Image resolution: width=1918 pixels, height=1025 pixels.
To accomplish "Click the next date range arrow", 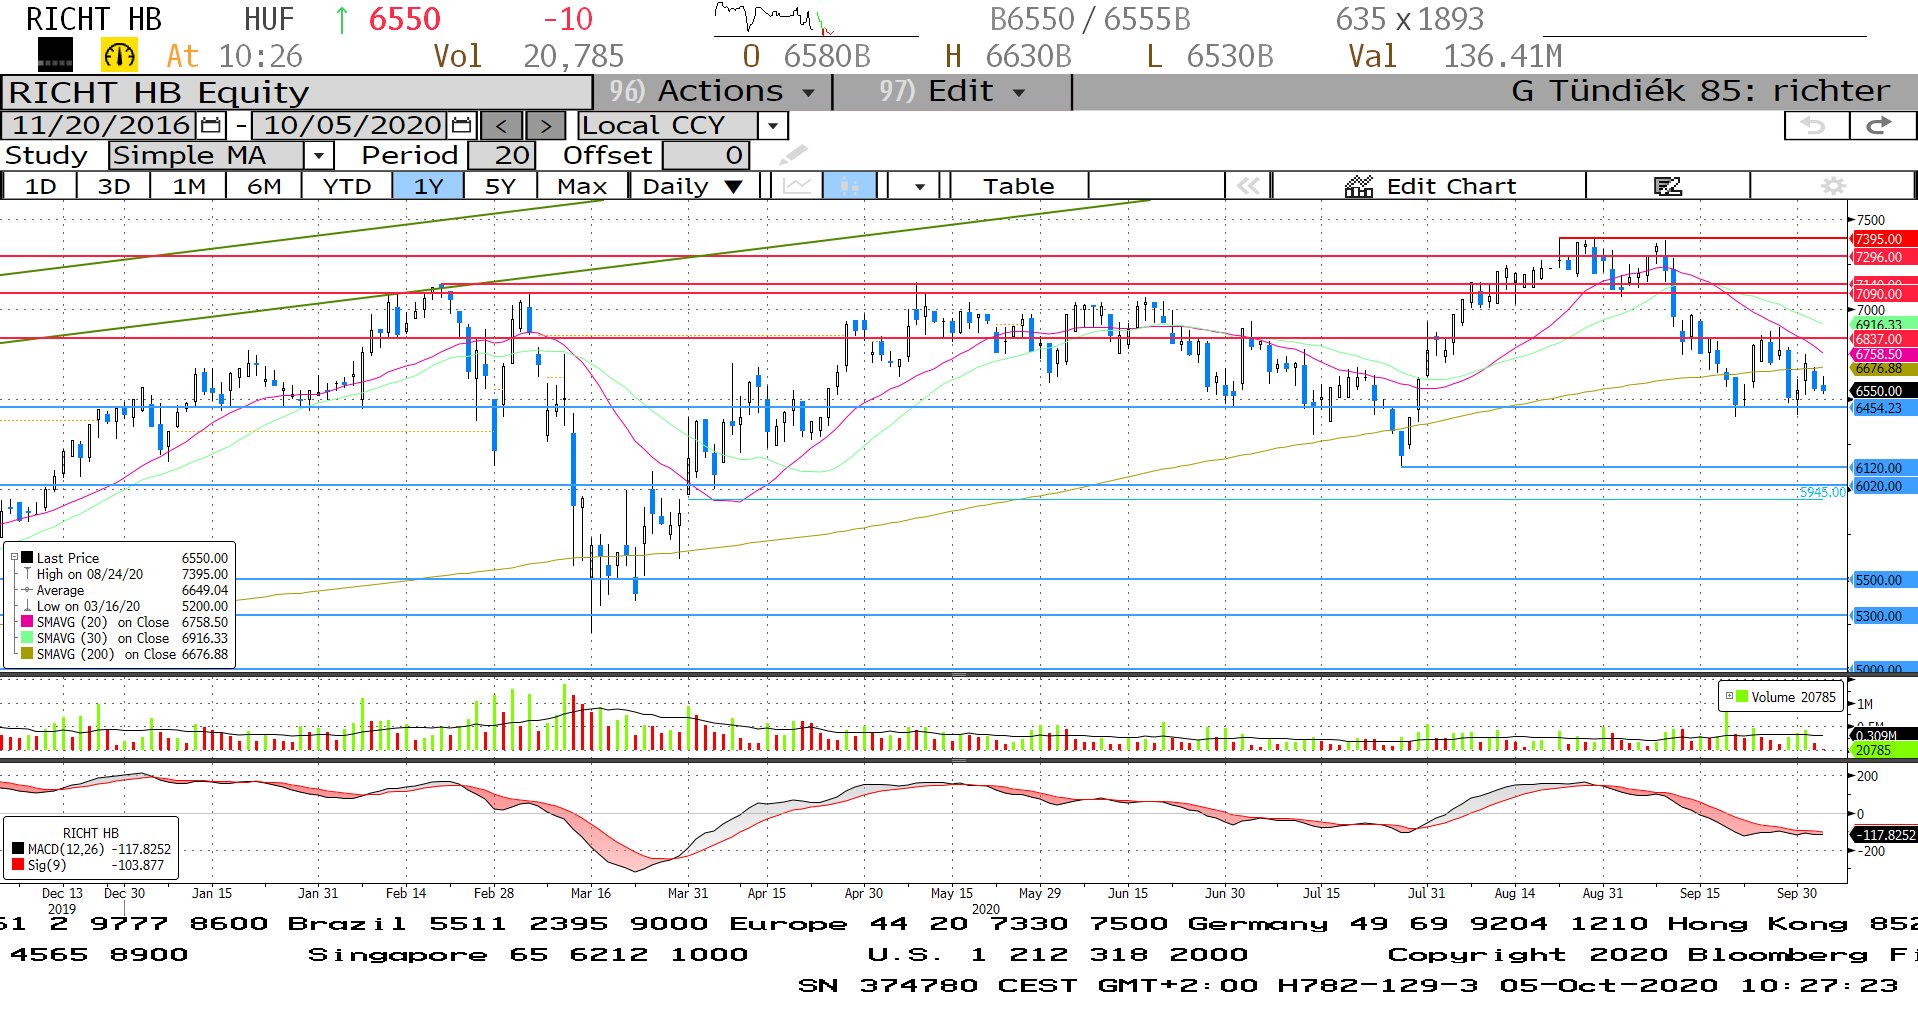I will pyautogui.click(x=545, y=126).
